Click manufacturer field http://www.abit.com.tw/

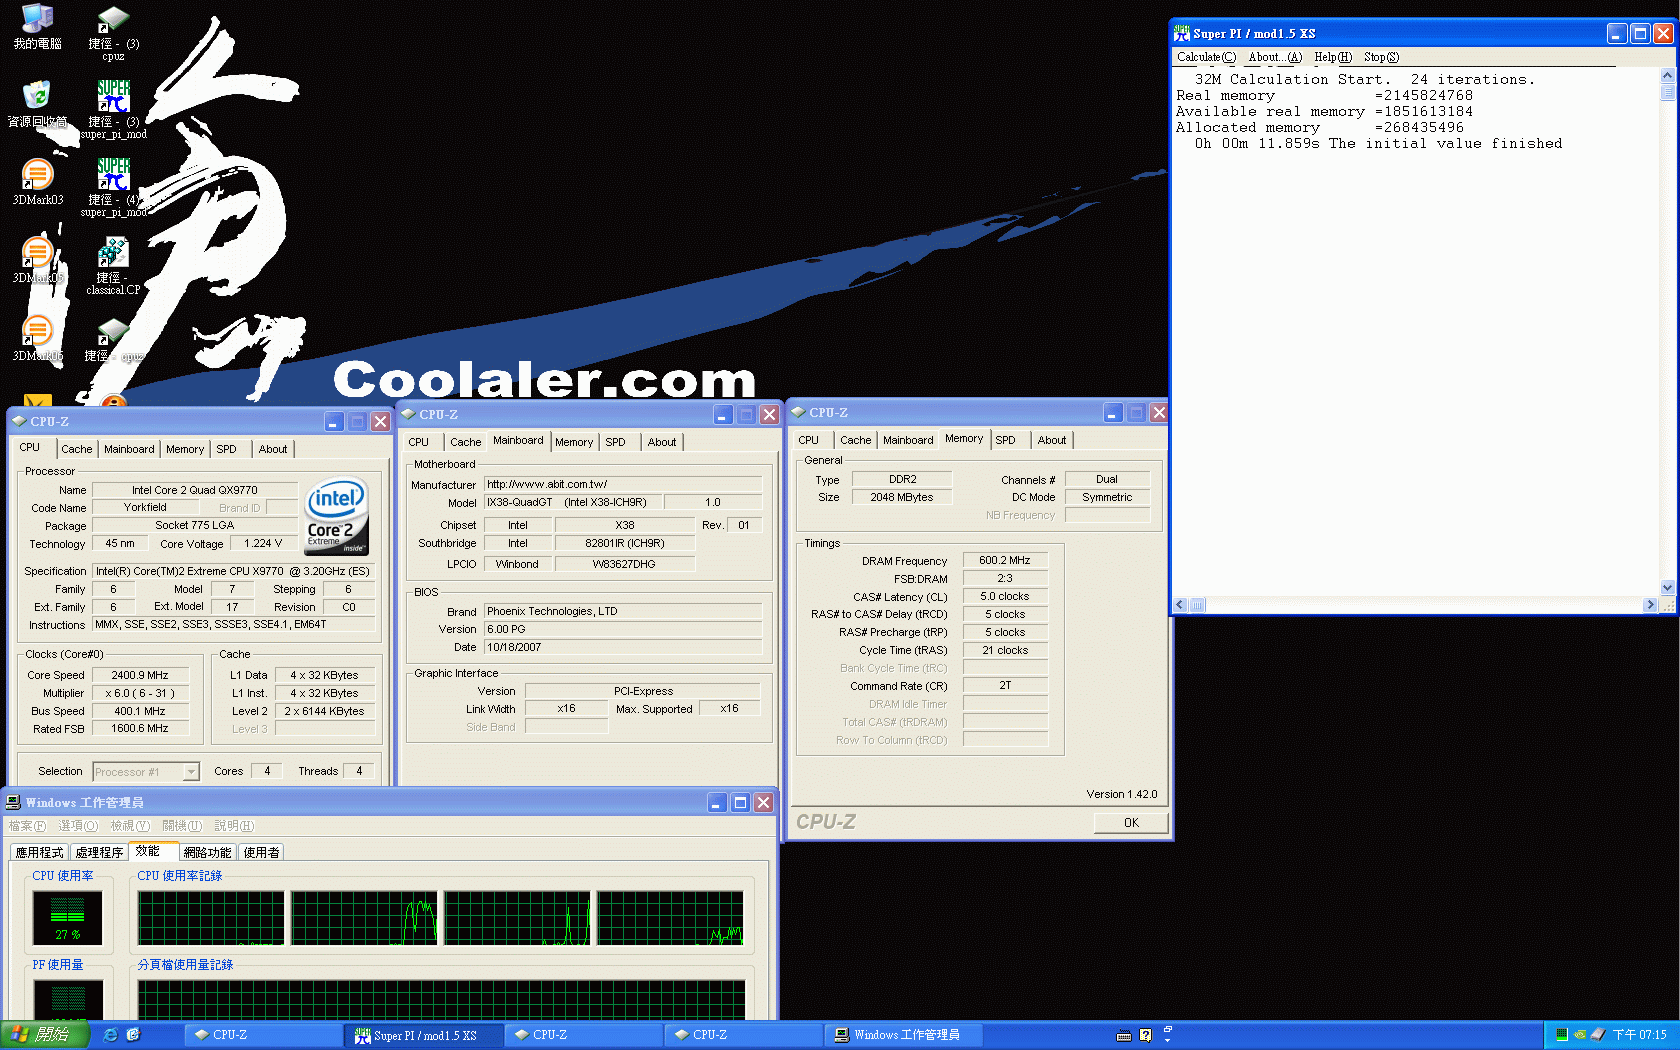coord(623,484)
